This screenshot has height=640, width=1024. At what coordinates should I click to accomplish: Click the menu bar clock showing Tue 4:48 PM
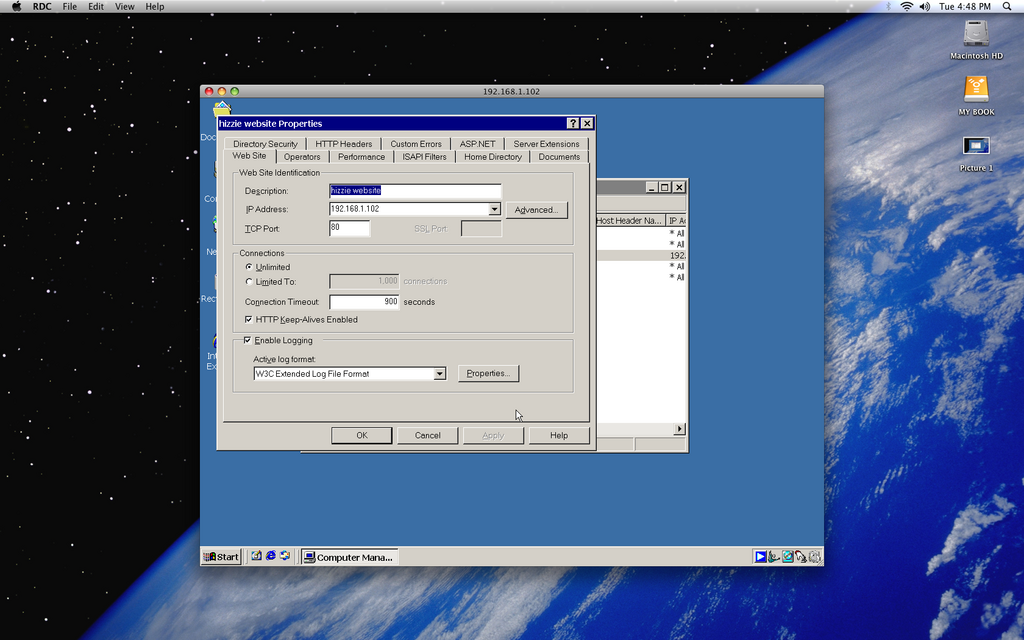[965, 7]
